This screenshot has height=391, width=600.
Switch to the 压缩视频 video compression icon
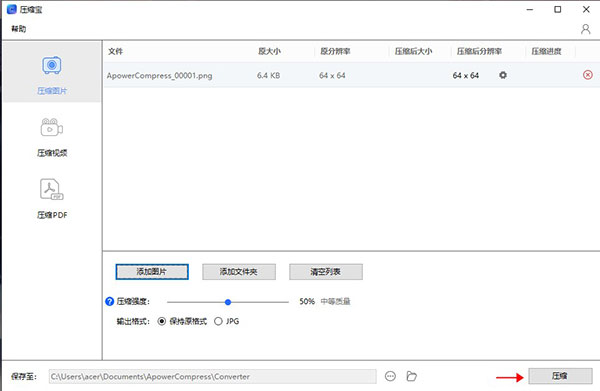(52, 127)
